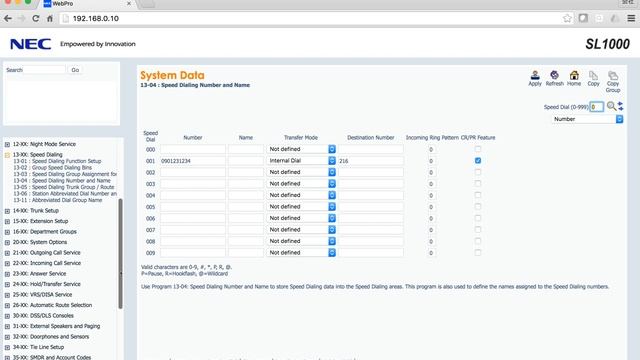
Task: Open Transfer Mode dropdown for speed dial 002
Action: point(301,172)
